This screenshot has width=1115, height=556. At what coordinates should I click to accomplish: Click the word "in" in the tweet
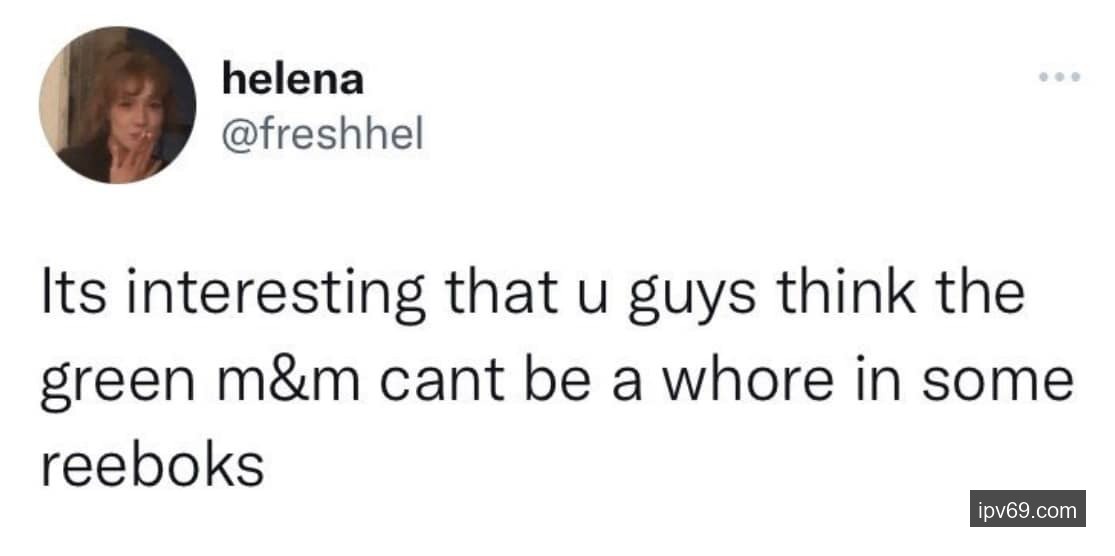[x=897, y=383]
